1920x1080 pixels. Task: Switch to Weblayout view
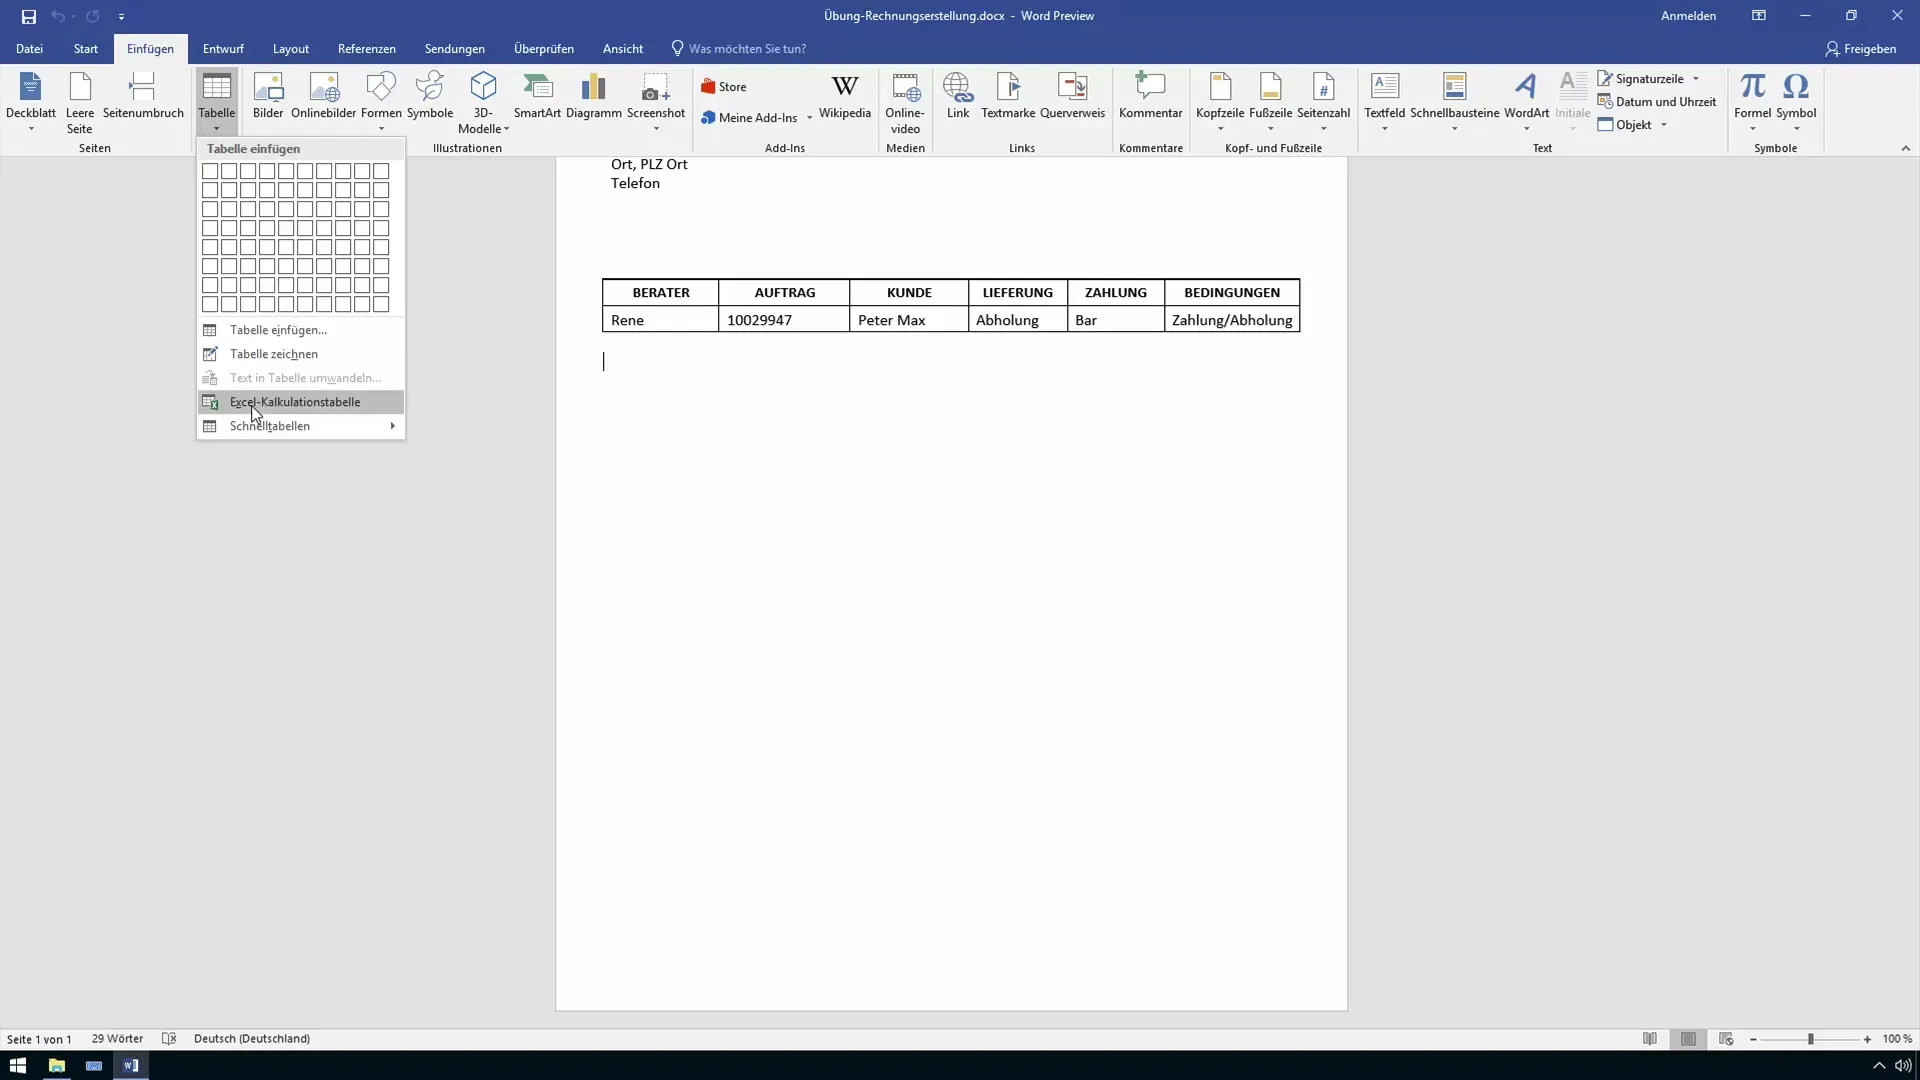(1726, 1039)
